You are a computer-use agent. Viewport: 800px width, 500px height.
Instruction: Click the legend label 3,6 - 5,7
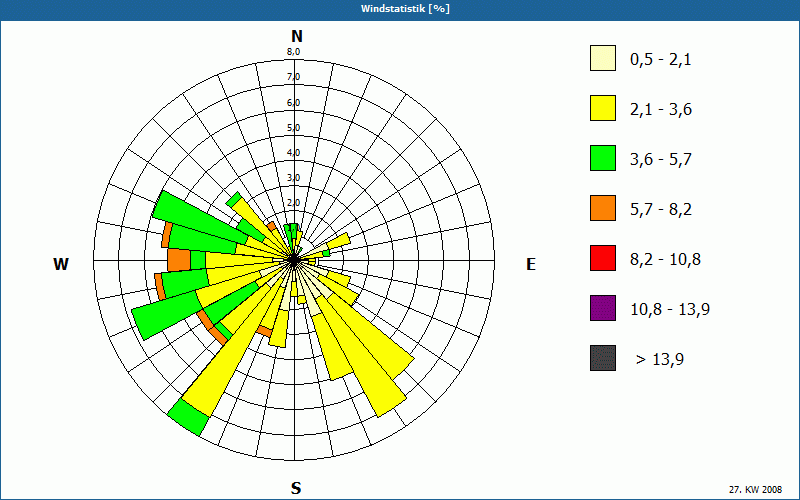pos(661,160)
